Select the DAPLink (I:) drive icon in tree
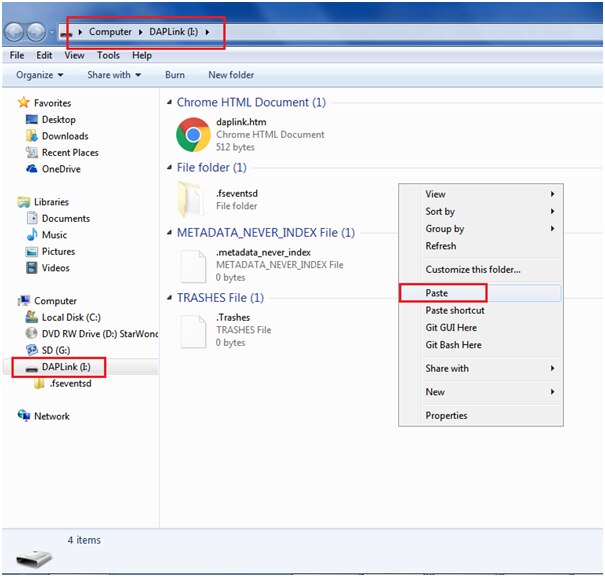This screenshot has width=605, height=577. 32,369
